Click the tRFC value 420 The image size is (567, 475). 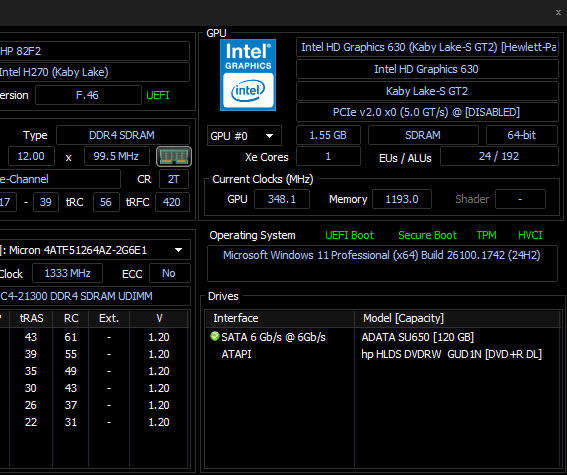172,202
